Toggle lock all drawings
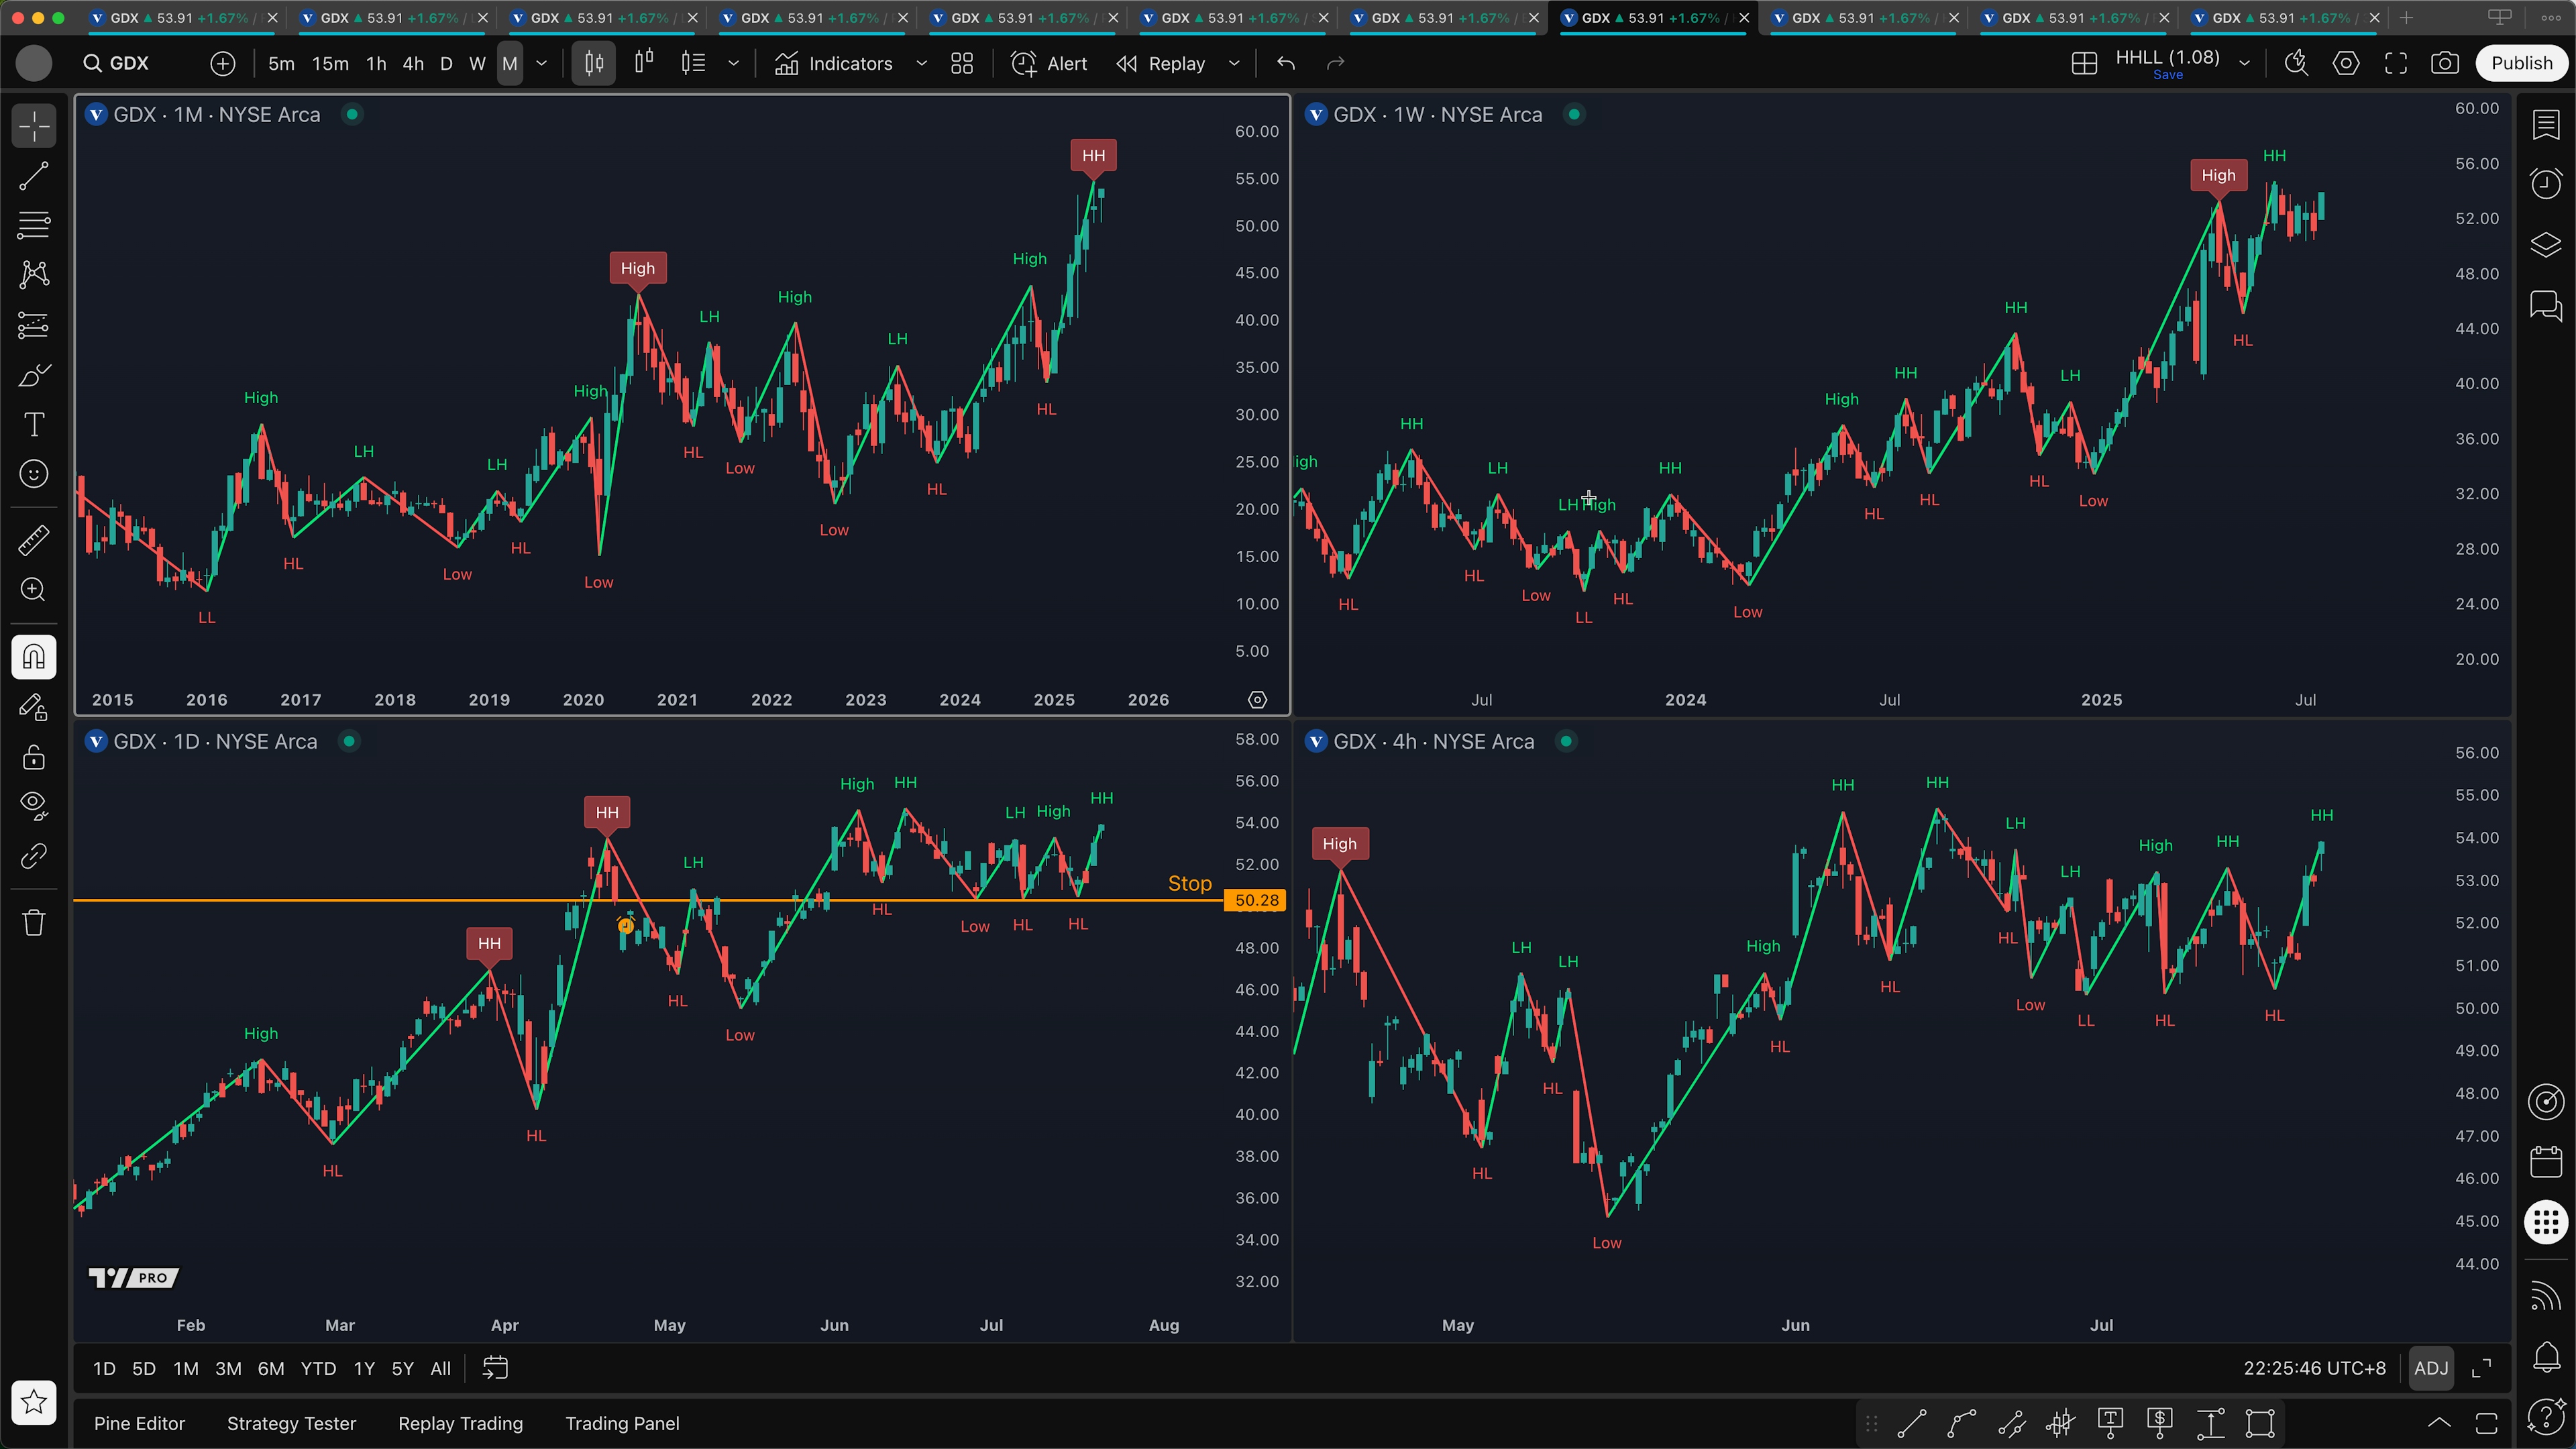The width and height of the screenshot is (2576, 1449). point(34,757)
